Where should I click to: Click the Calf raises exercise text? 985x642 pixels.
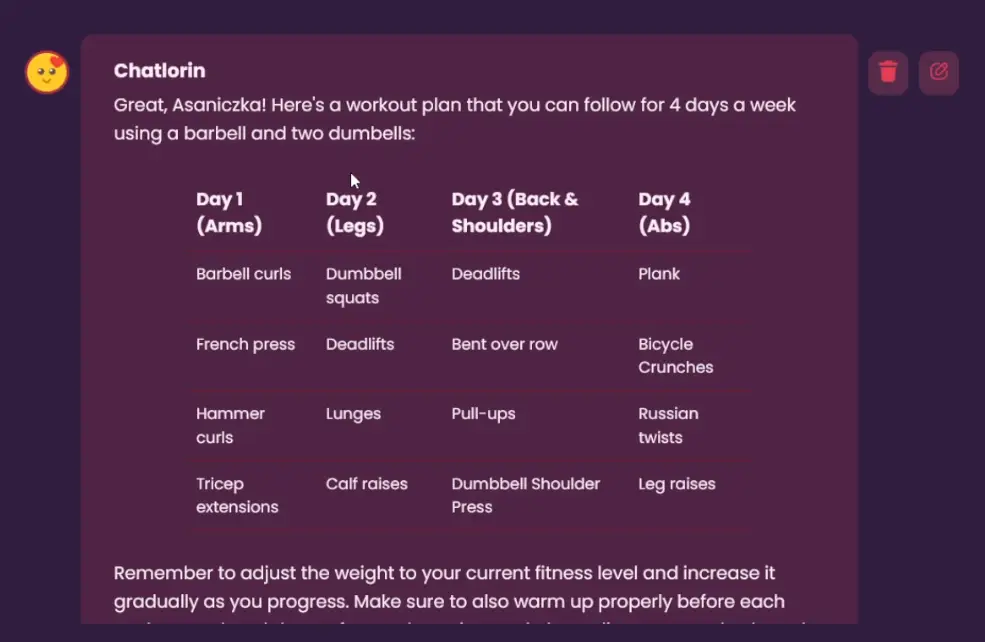tap(366, 483)
